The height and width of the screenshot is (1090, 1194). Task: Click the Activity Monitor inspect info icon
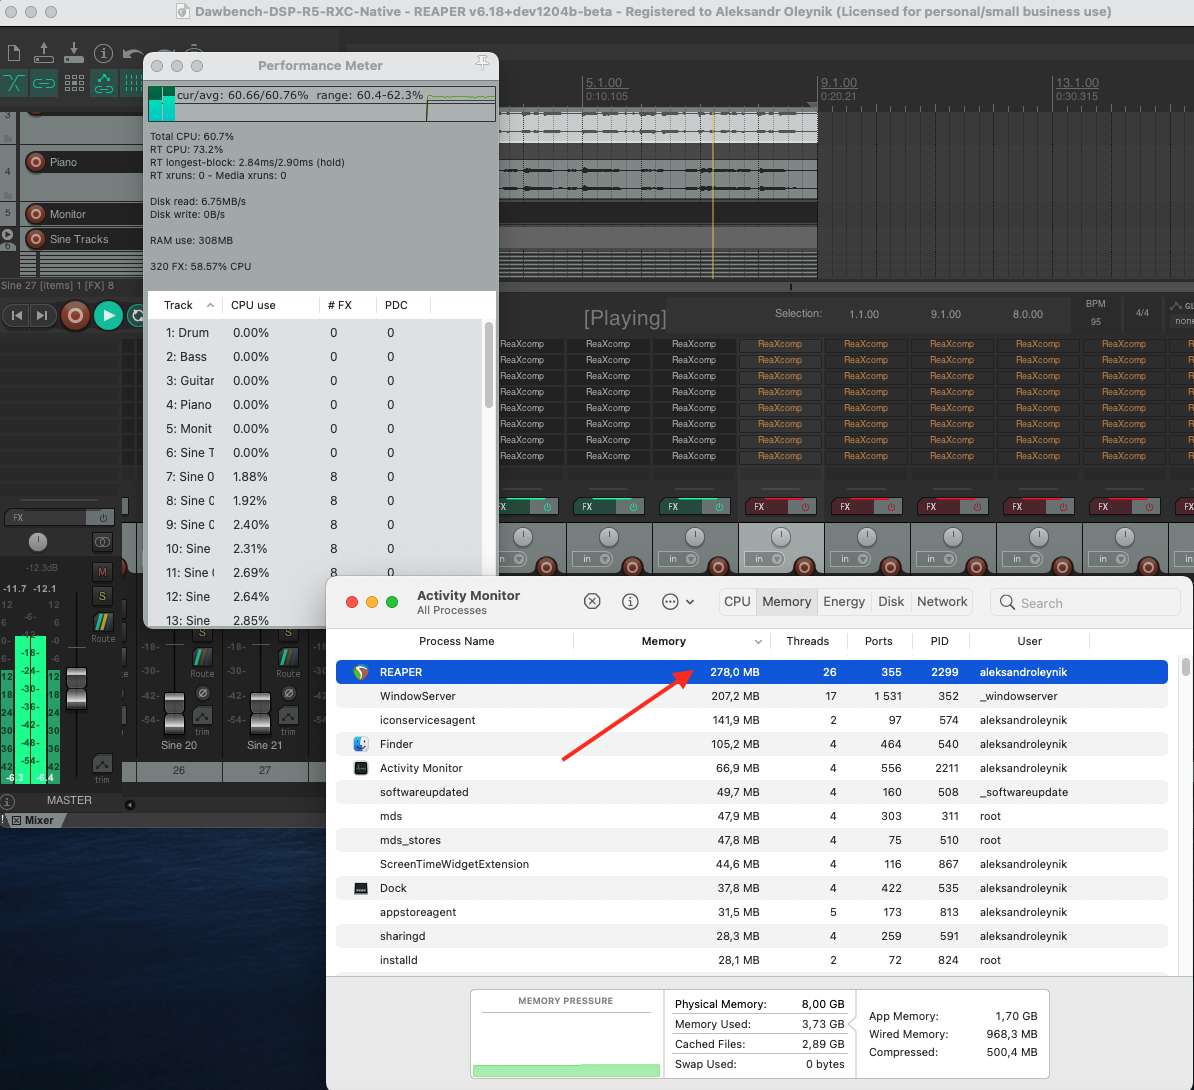631,602
